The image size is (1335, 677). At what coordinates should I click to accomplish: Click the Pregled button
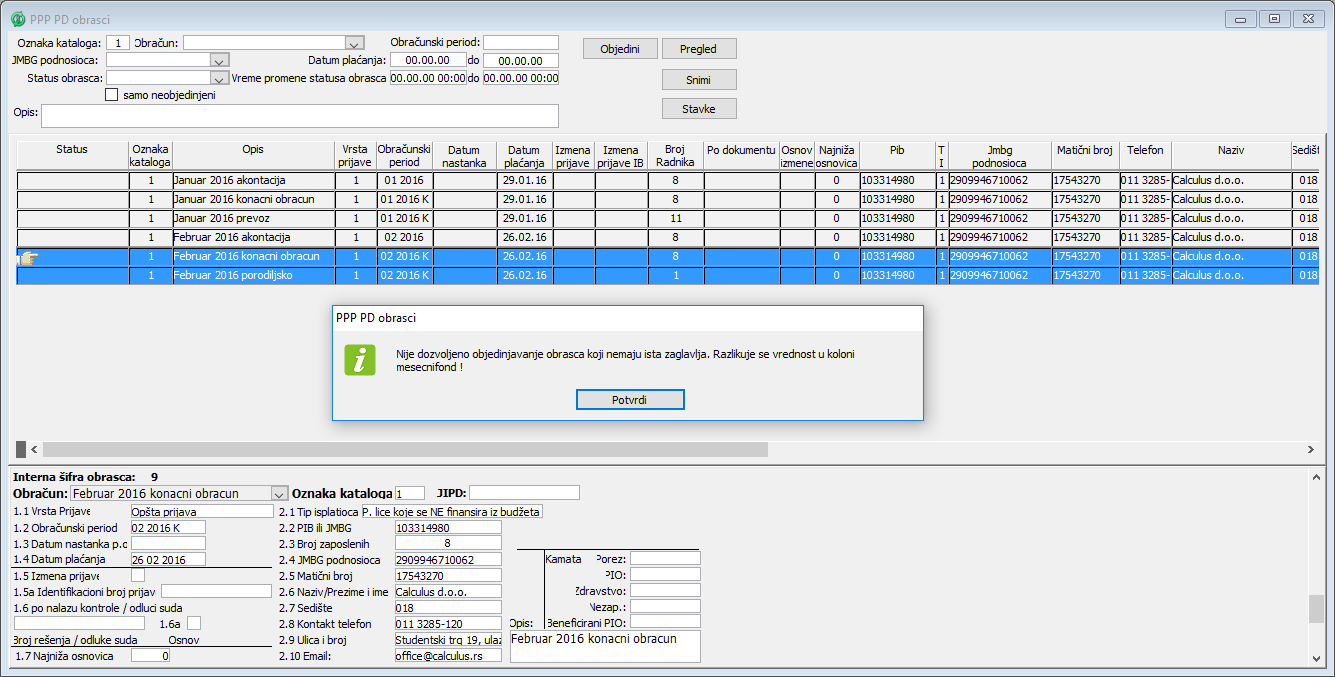699,48
